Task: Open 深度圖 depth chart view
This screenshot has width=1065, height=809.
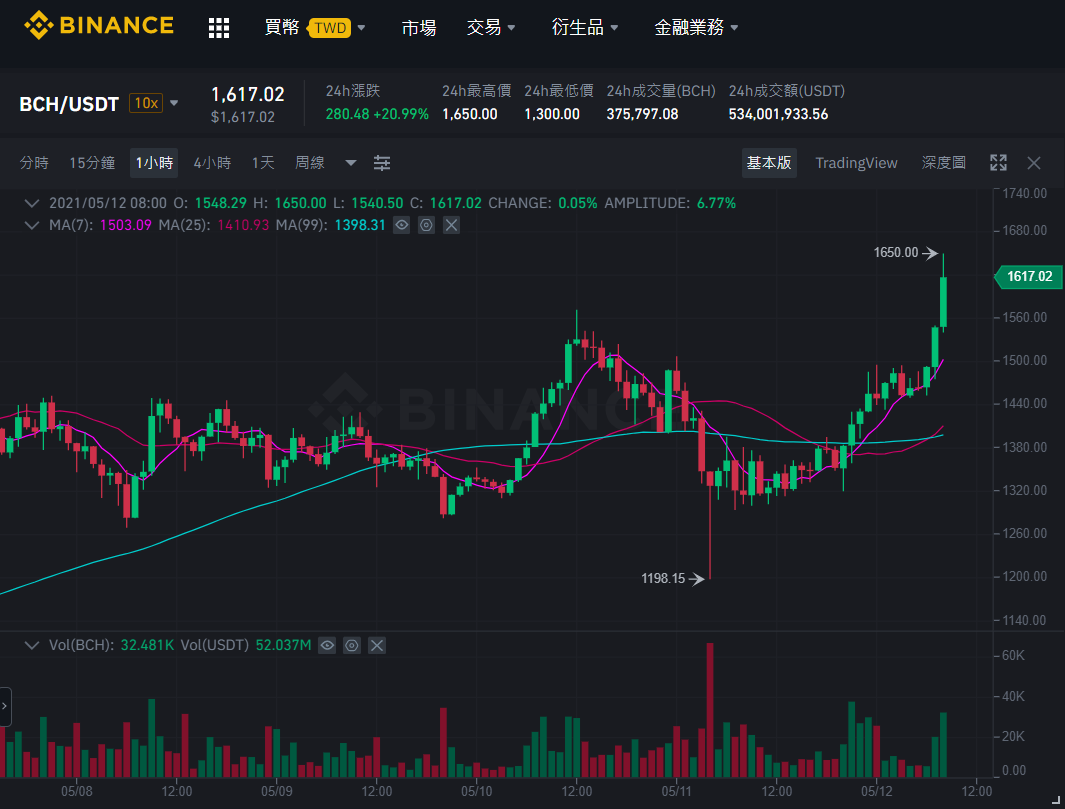Action: point(943,163)
